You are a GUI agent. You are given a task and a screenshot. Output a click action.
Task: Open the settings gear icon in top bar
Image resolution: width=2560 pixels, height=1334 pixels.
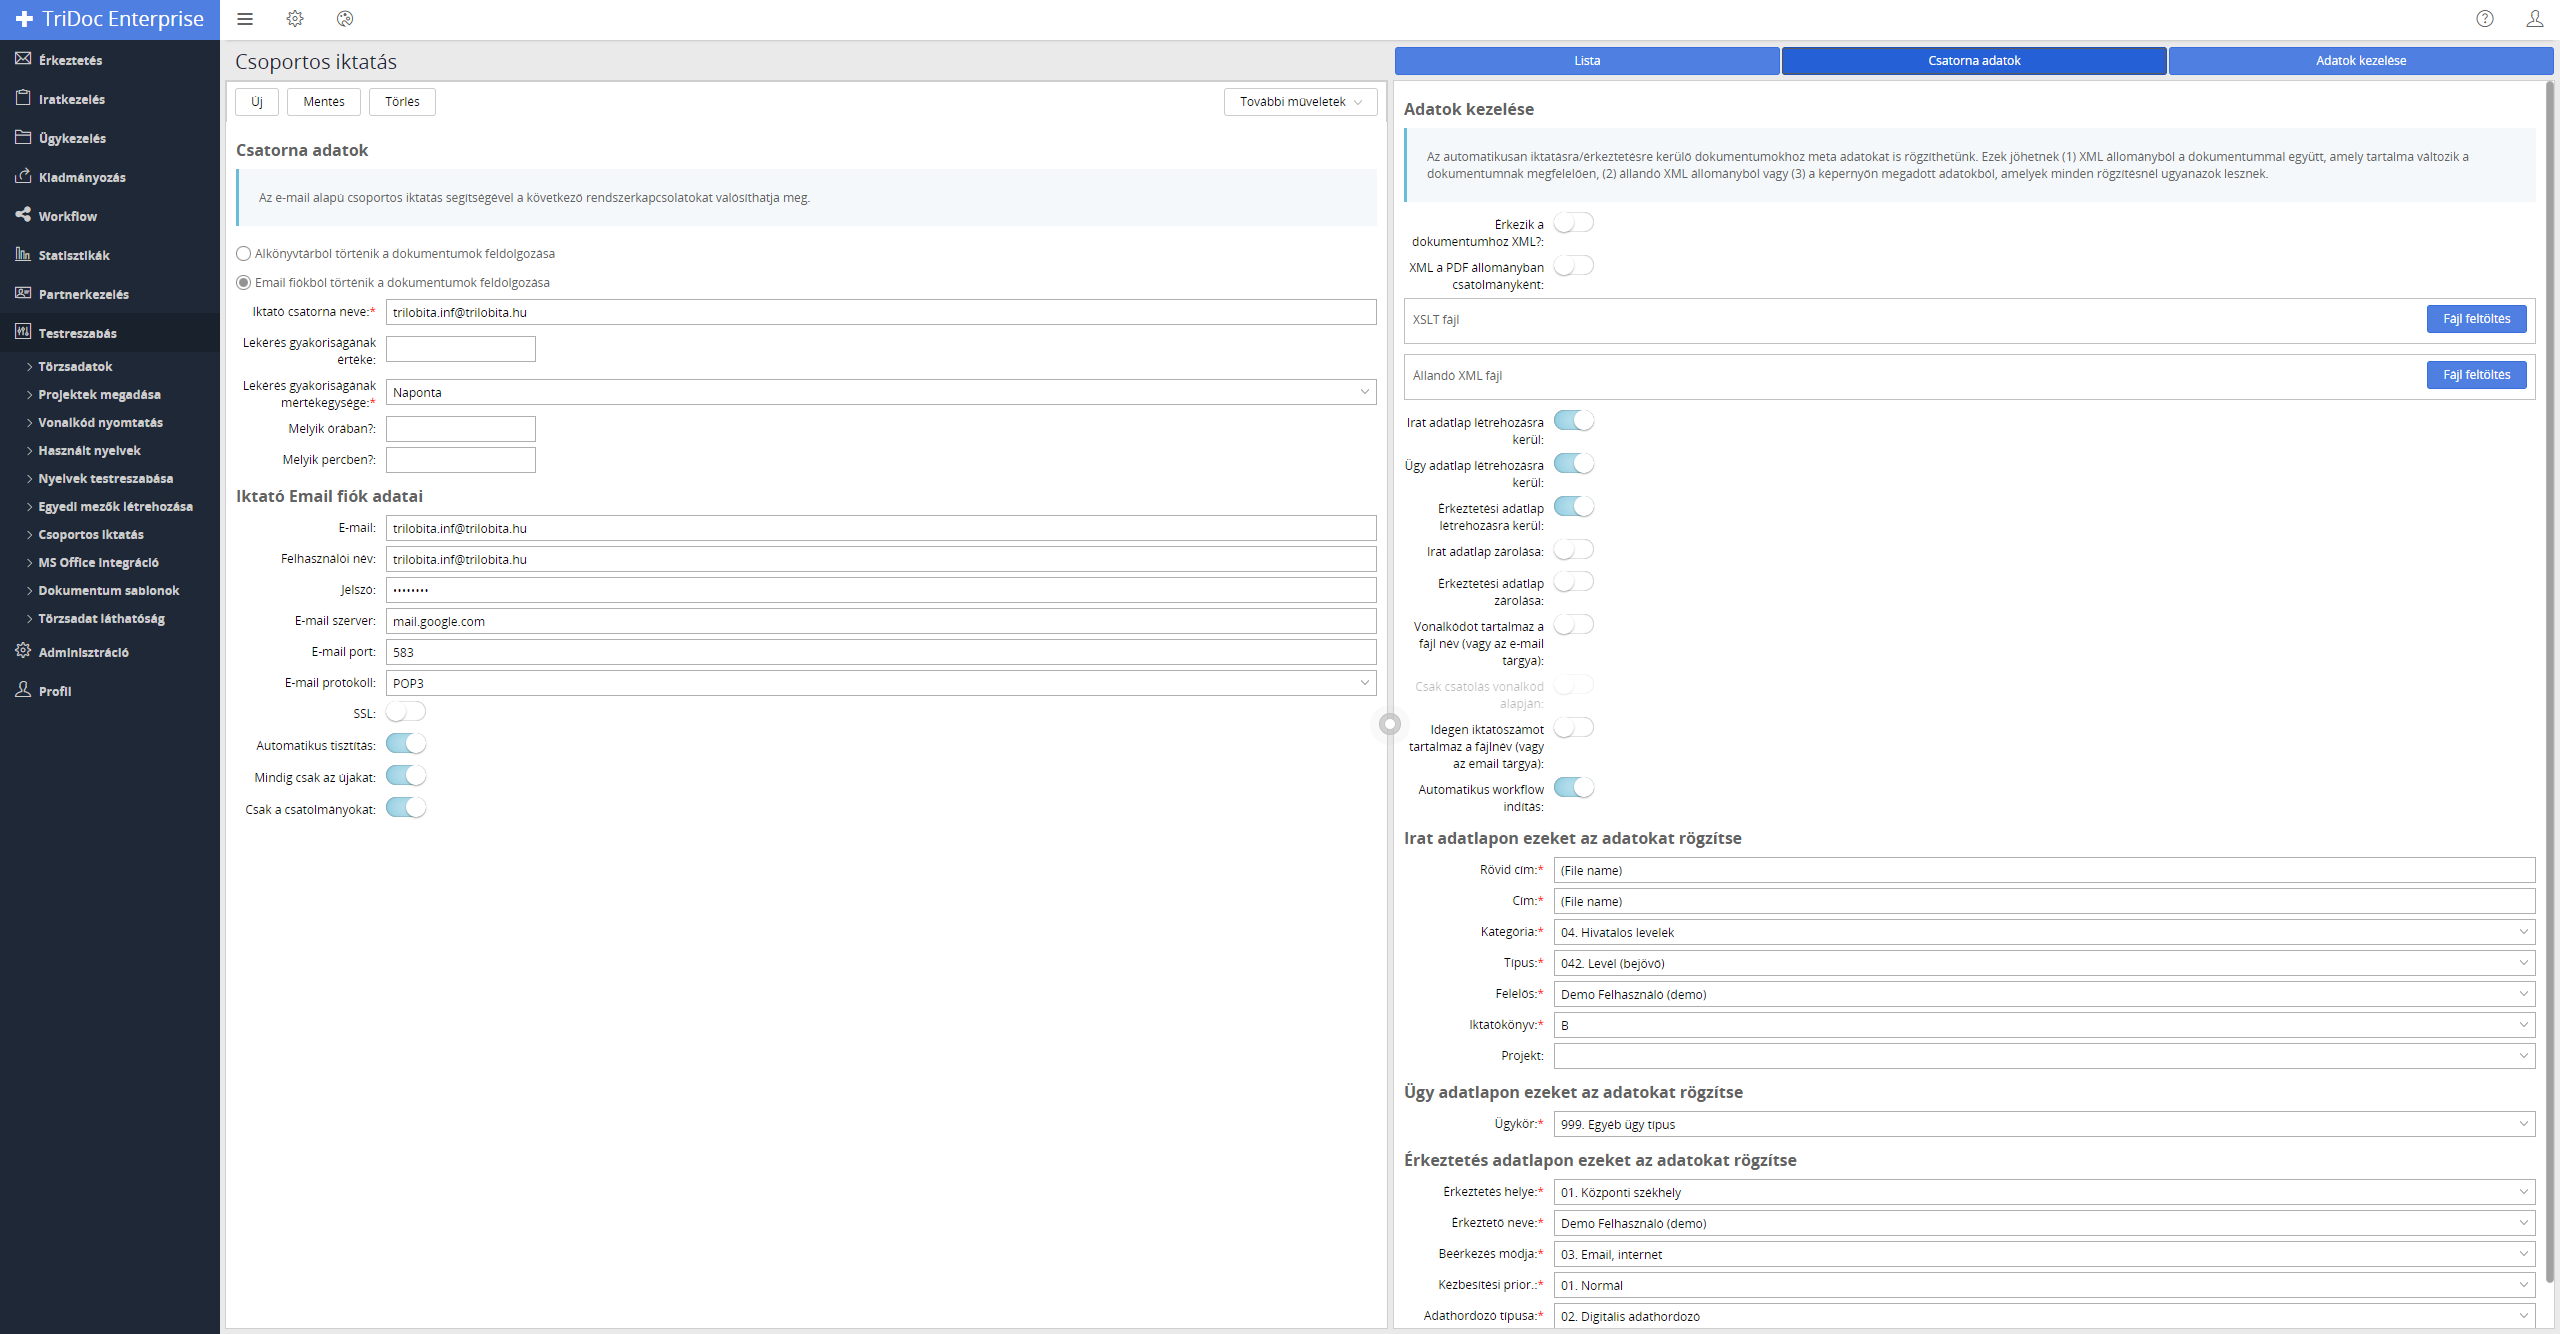tap(295, 19)
